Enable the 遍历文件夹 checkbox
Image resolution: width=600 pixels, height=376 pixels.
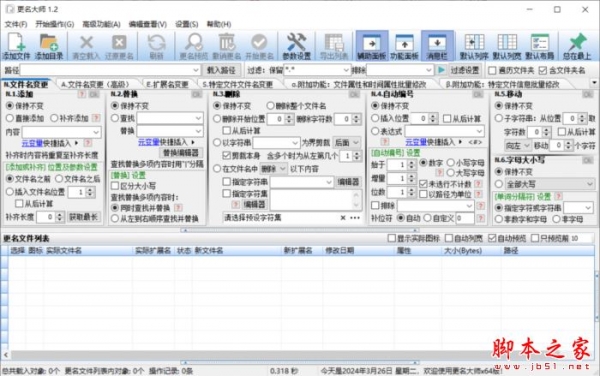coord(492,70)
